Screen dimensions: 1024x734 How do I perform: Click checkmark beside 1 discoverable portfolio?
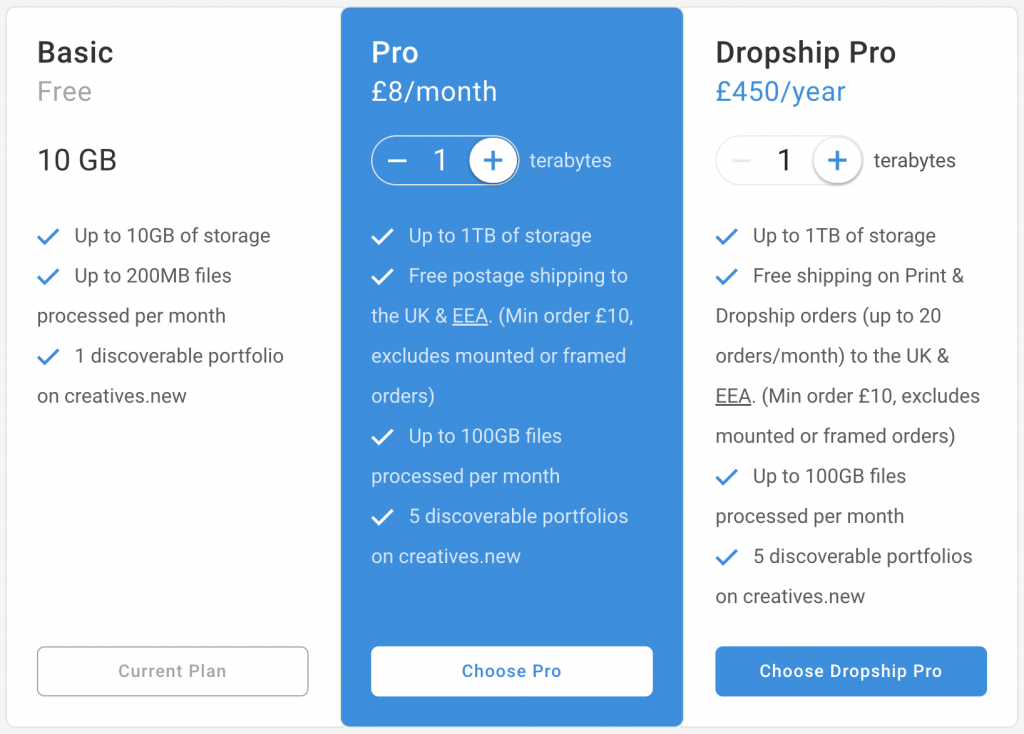[x=48, y=357]
